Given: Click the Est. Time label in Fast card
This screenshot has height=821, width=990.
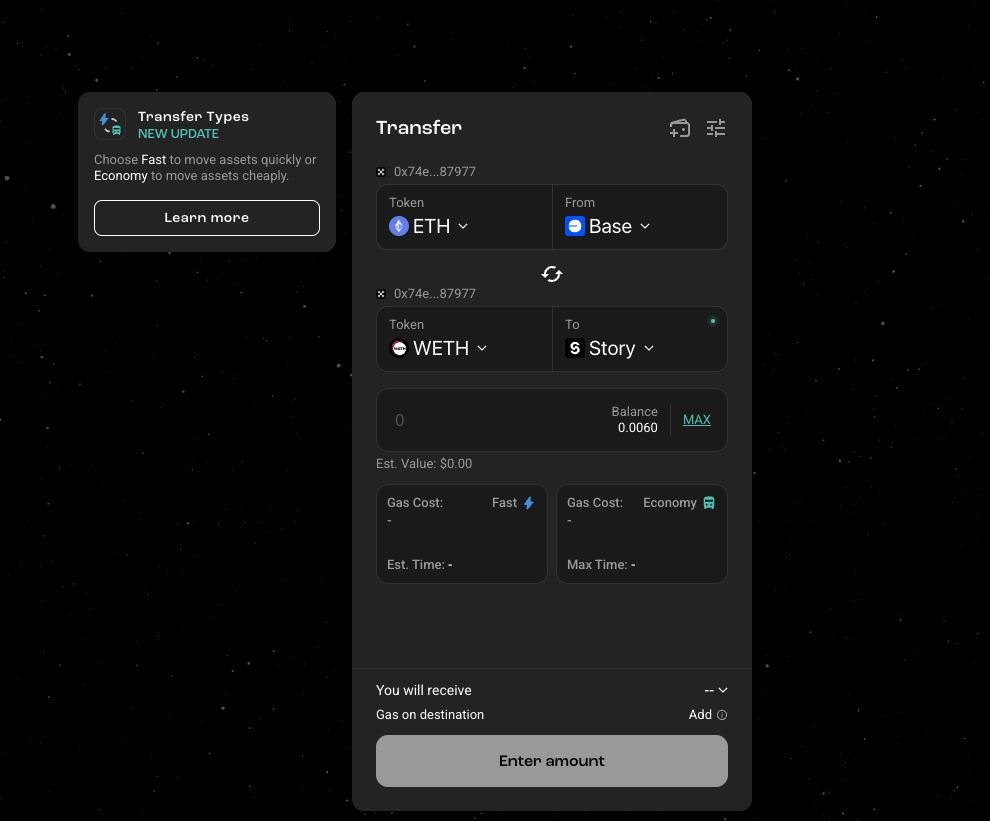Looking at the screenshot, I should click(x=419, y=565).
